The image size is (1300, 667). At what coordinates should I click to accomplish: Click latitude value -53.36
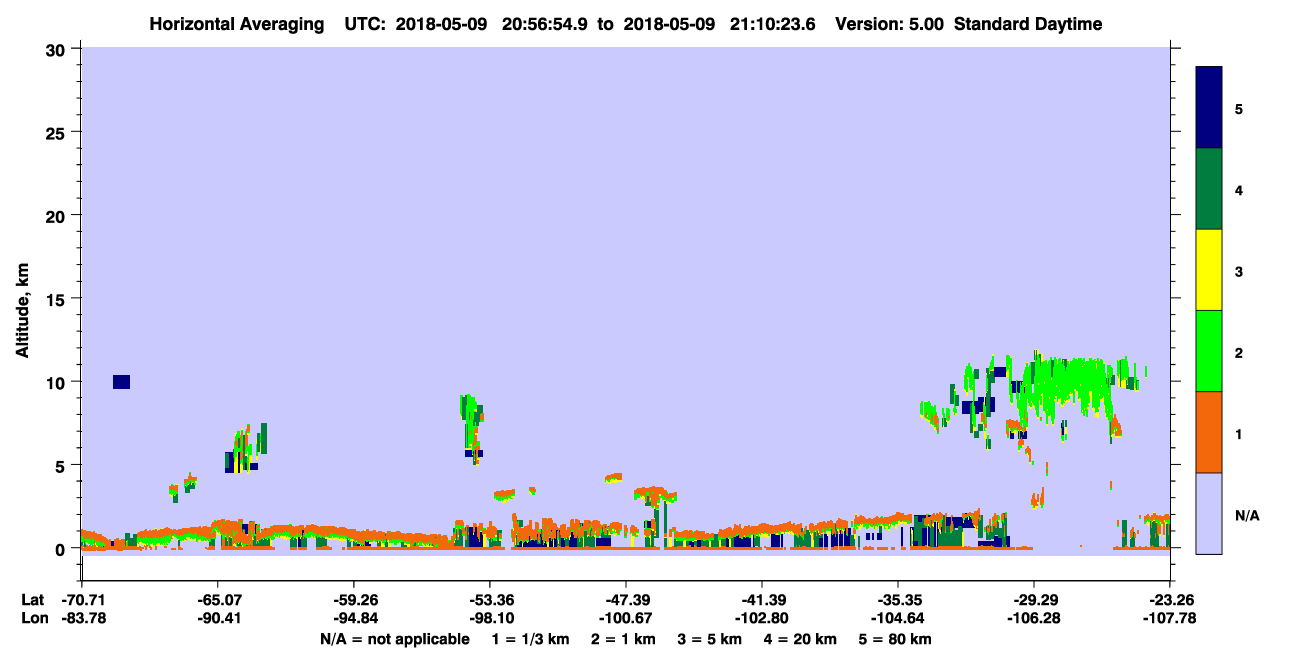(x=490, y=600)
